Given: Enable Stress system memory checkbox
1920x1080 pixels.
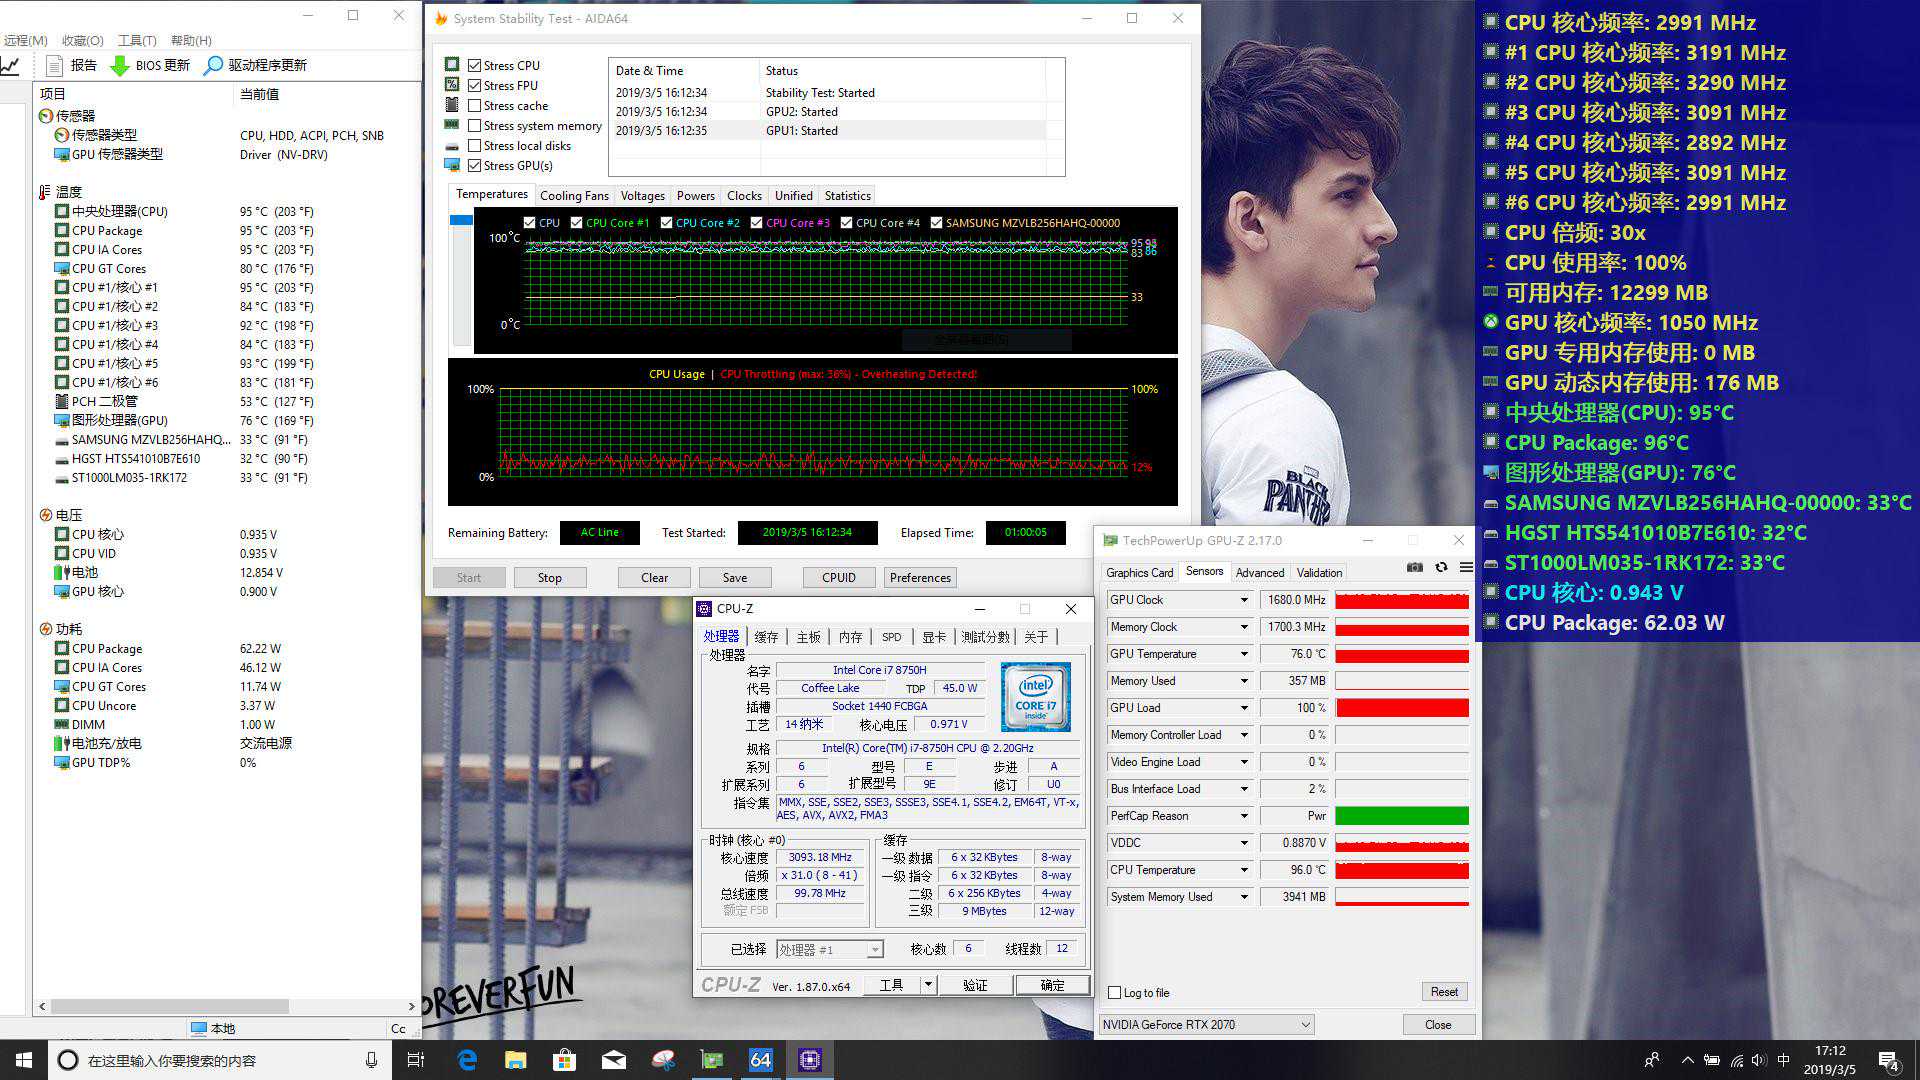Looking at the screenshot, I should (475, 126).
